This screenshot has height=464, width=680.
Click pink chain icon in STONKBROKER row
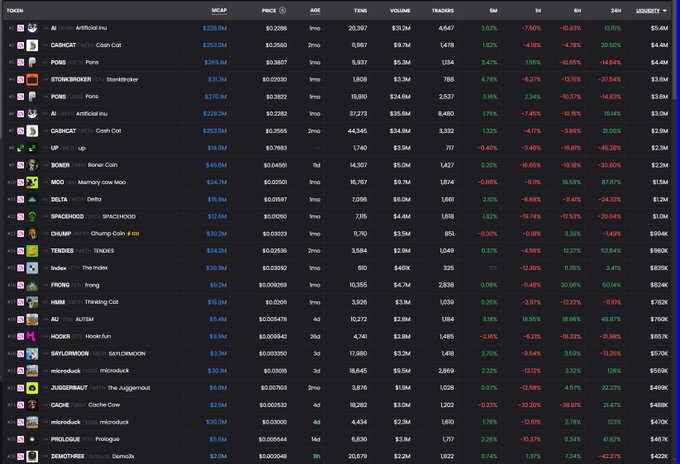pyautogui.click(x=20, y=79)
